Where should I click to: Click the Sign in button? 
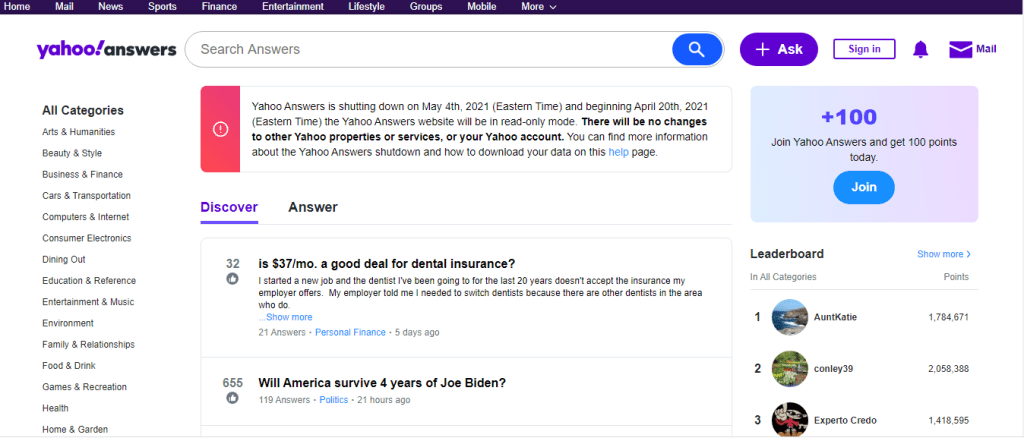864,49
